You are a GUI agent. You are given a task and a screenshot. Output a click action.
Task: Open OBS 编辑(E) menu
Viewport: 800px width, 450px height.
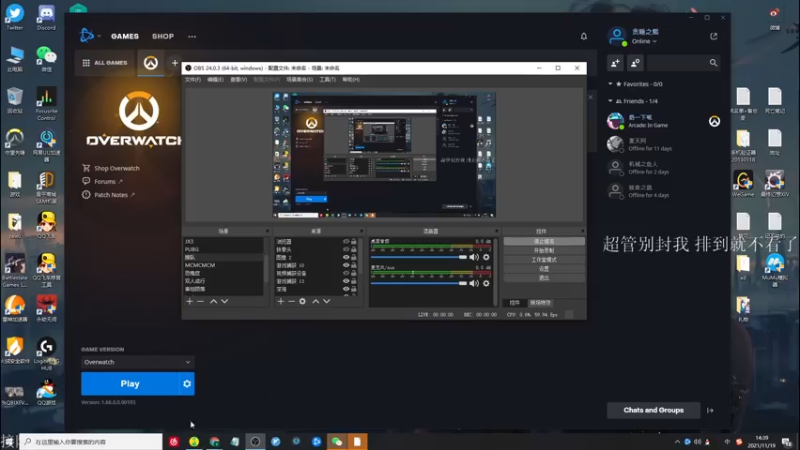coord(215,80)
